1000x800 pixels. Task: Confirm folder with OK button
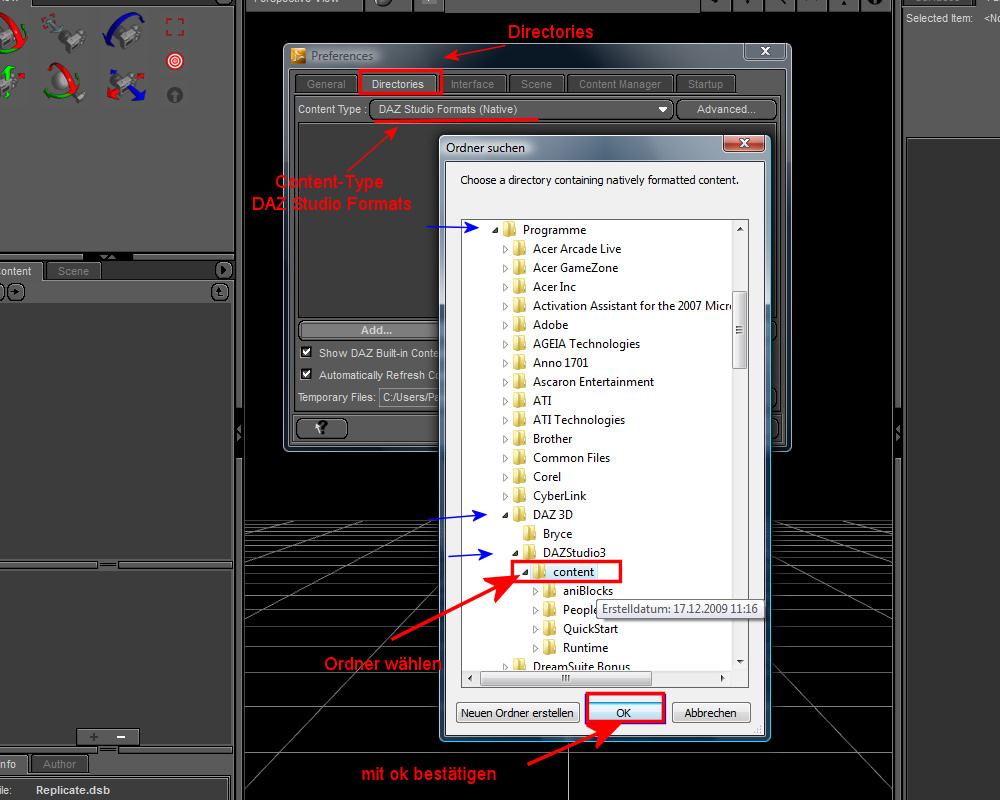[624, 712]
